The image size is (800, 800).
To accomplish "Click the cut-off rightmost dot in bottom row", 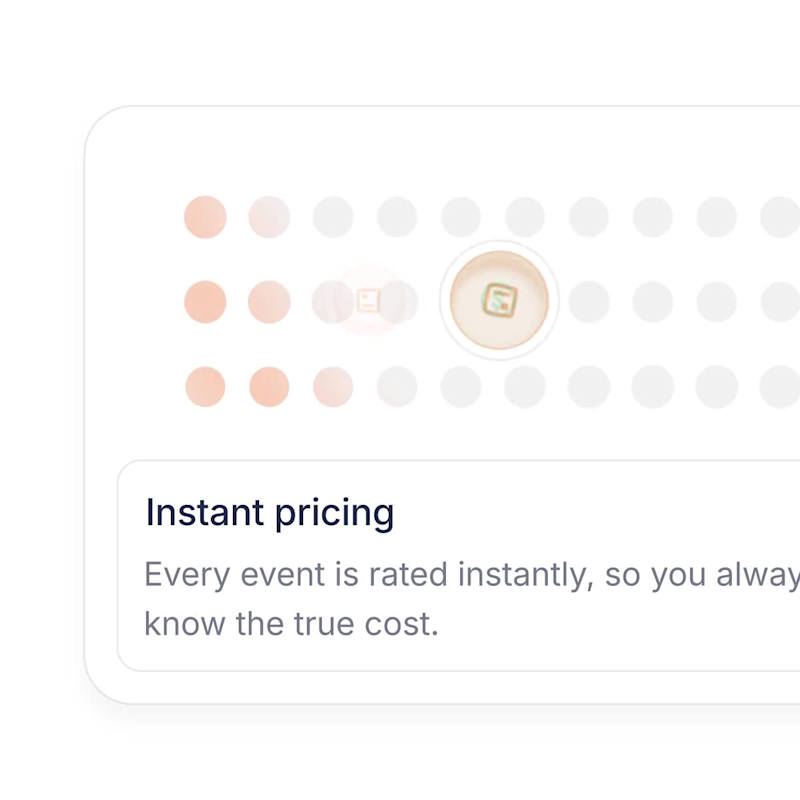I will pyautogui.click(x=782, y=387).
